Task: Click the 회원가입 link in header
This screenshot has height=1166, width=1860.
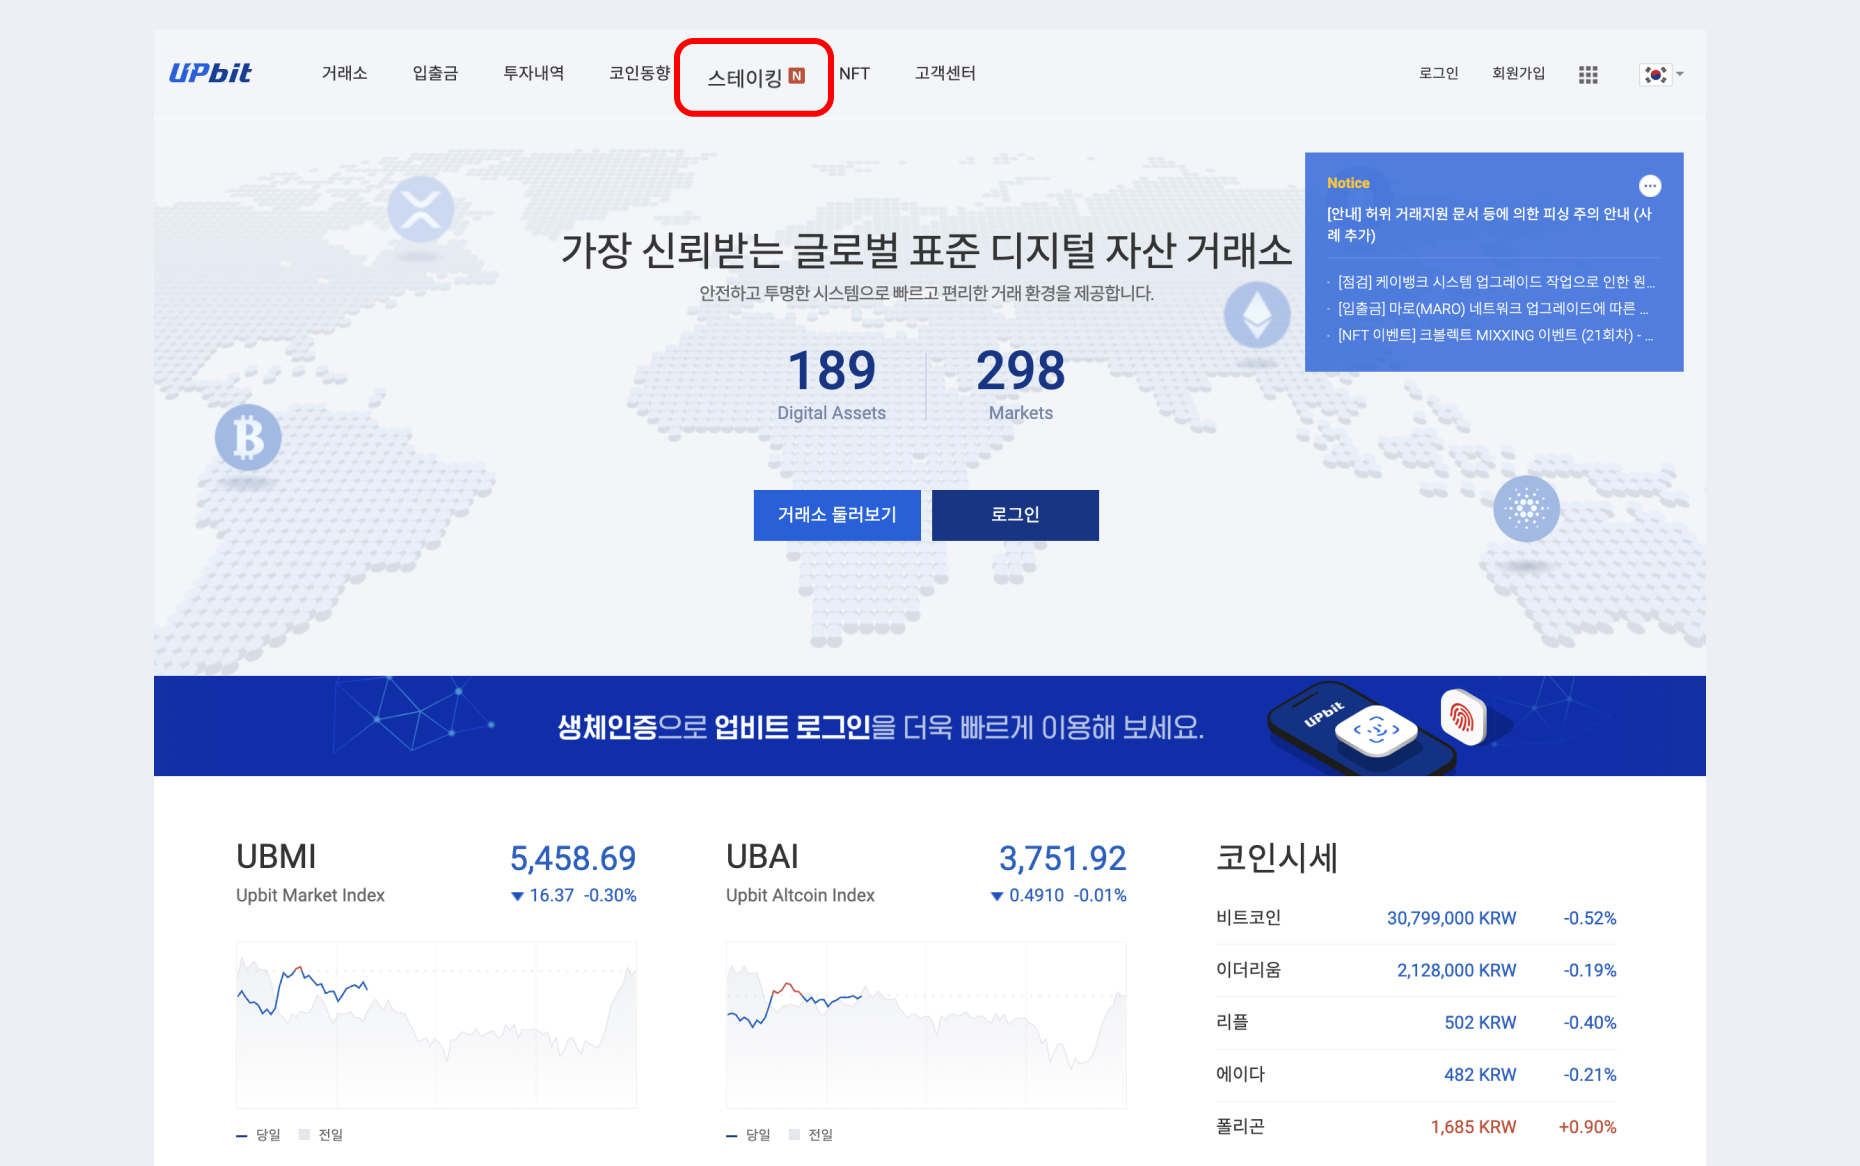Action: click(1518, 73)
